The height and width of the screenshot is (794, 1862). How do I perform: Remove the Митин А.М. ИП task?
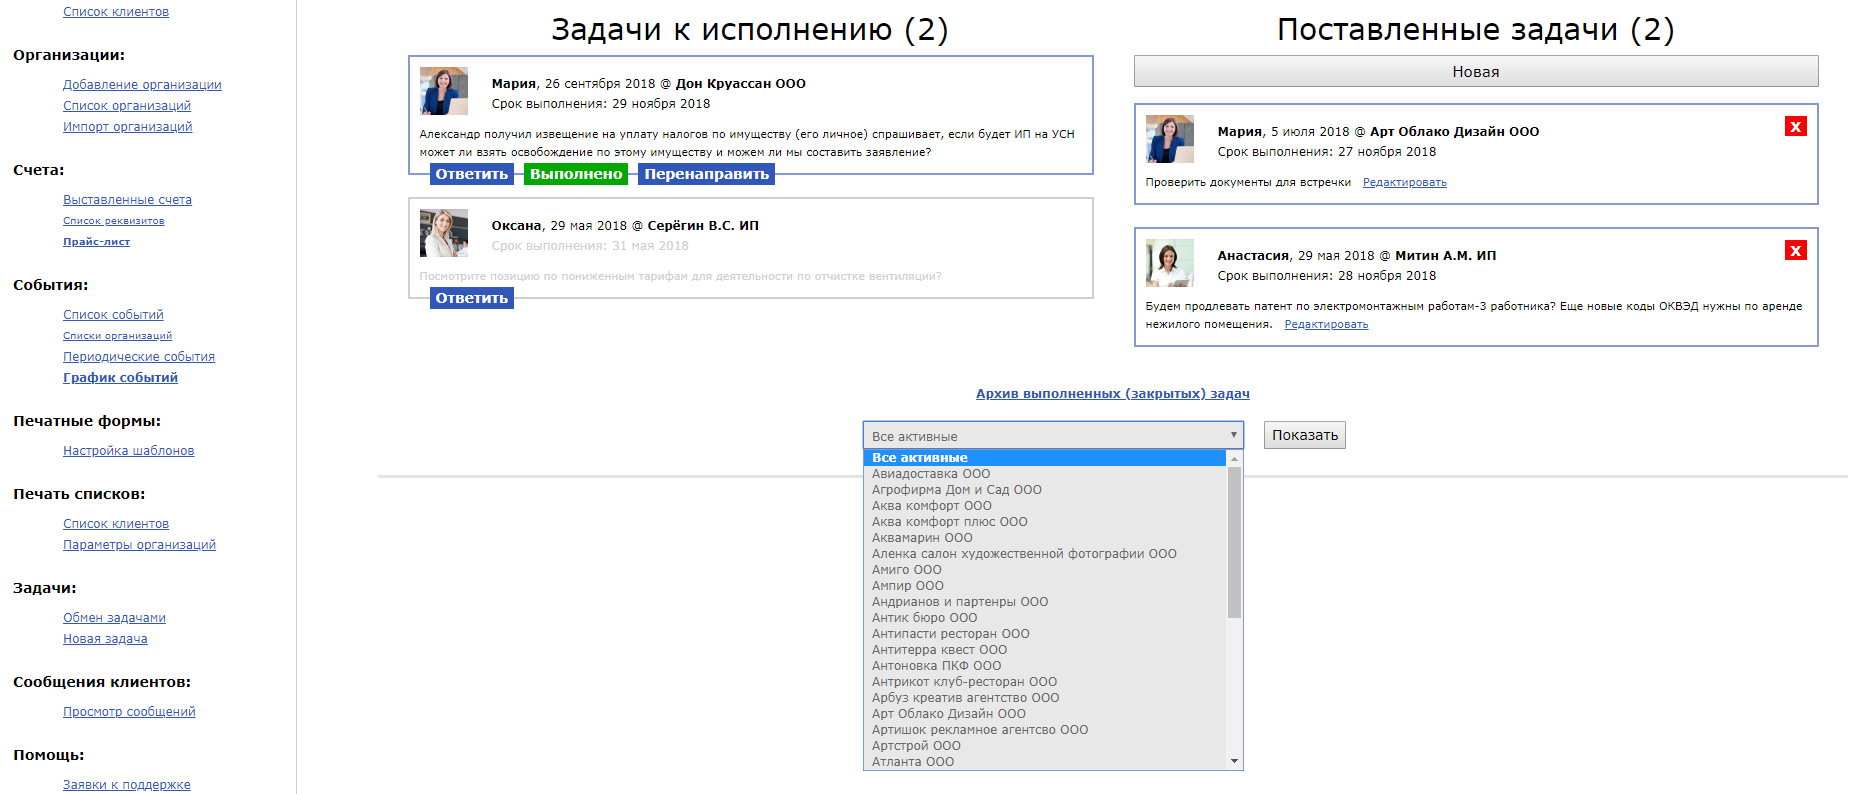pyautogui.click(x=1795, y=250)
